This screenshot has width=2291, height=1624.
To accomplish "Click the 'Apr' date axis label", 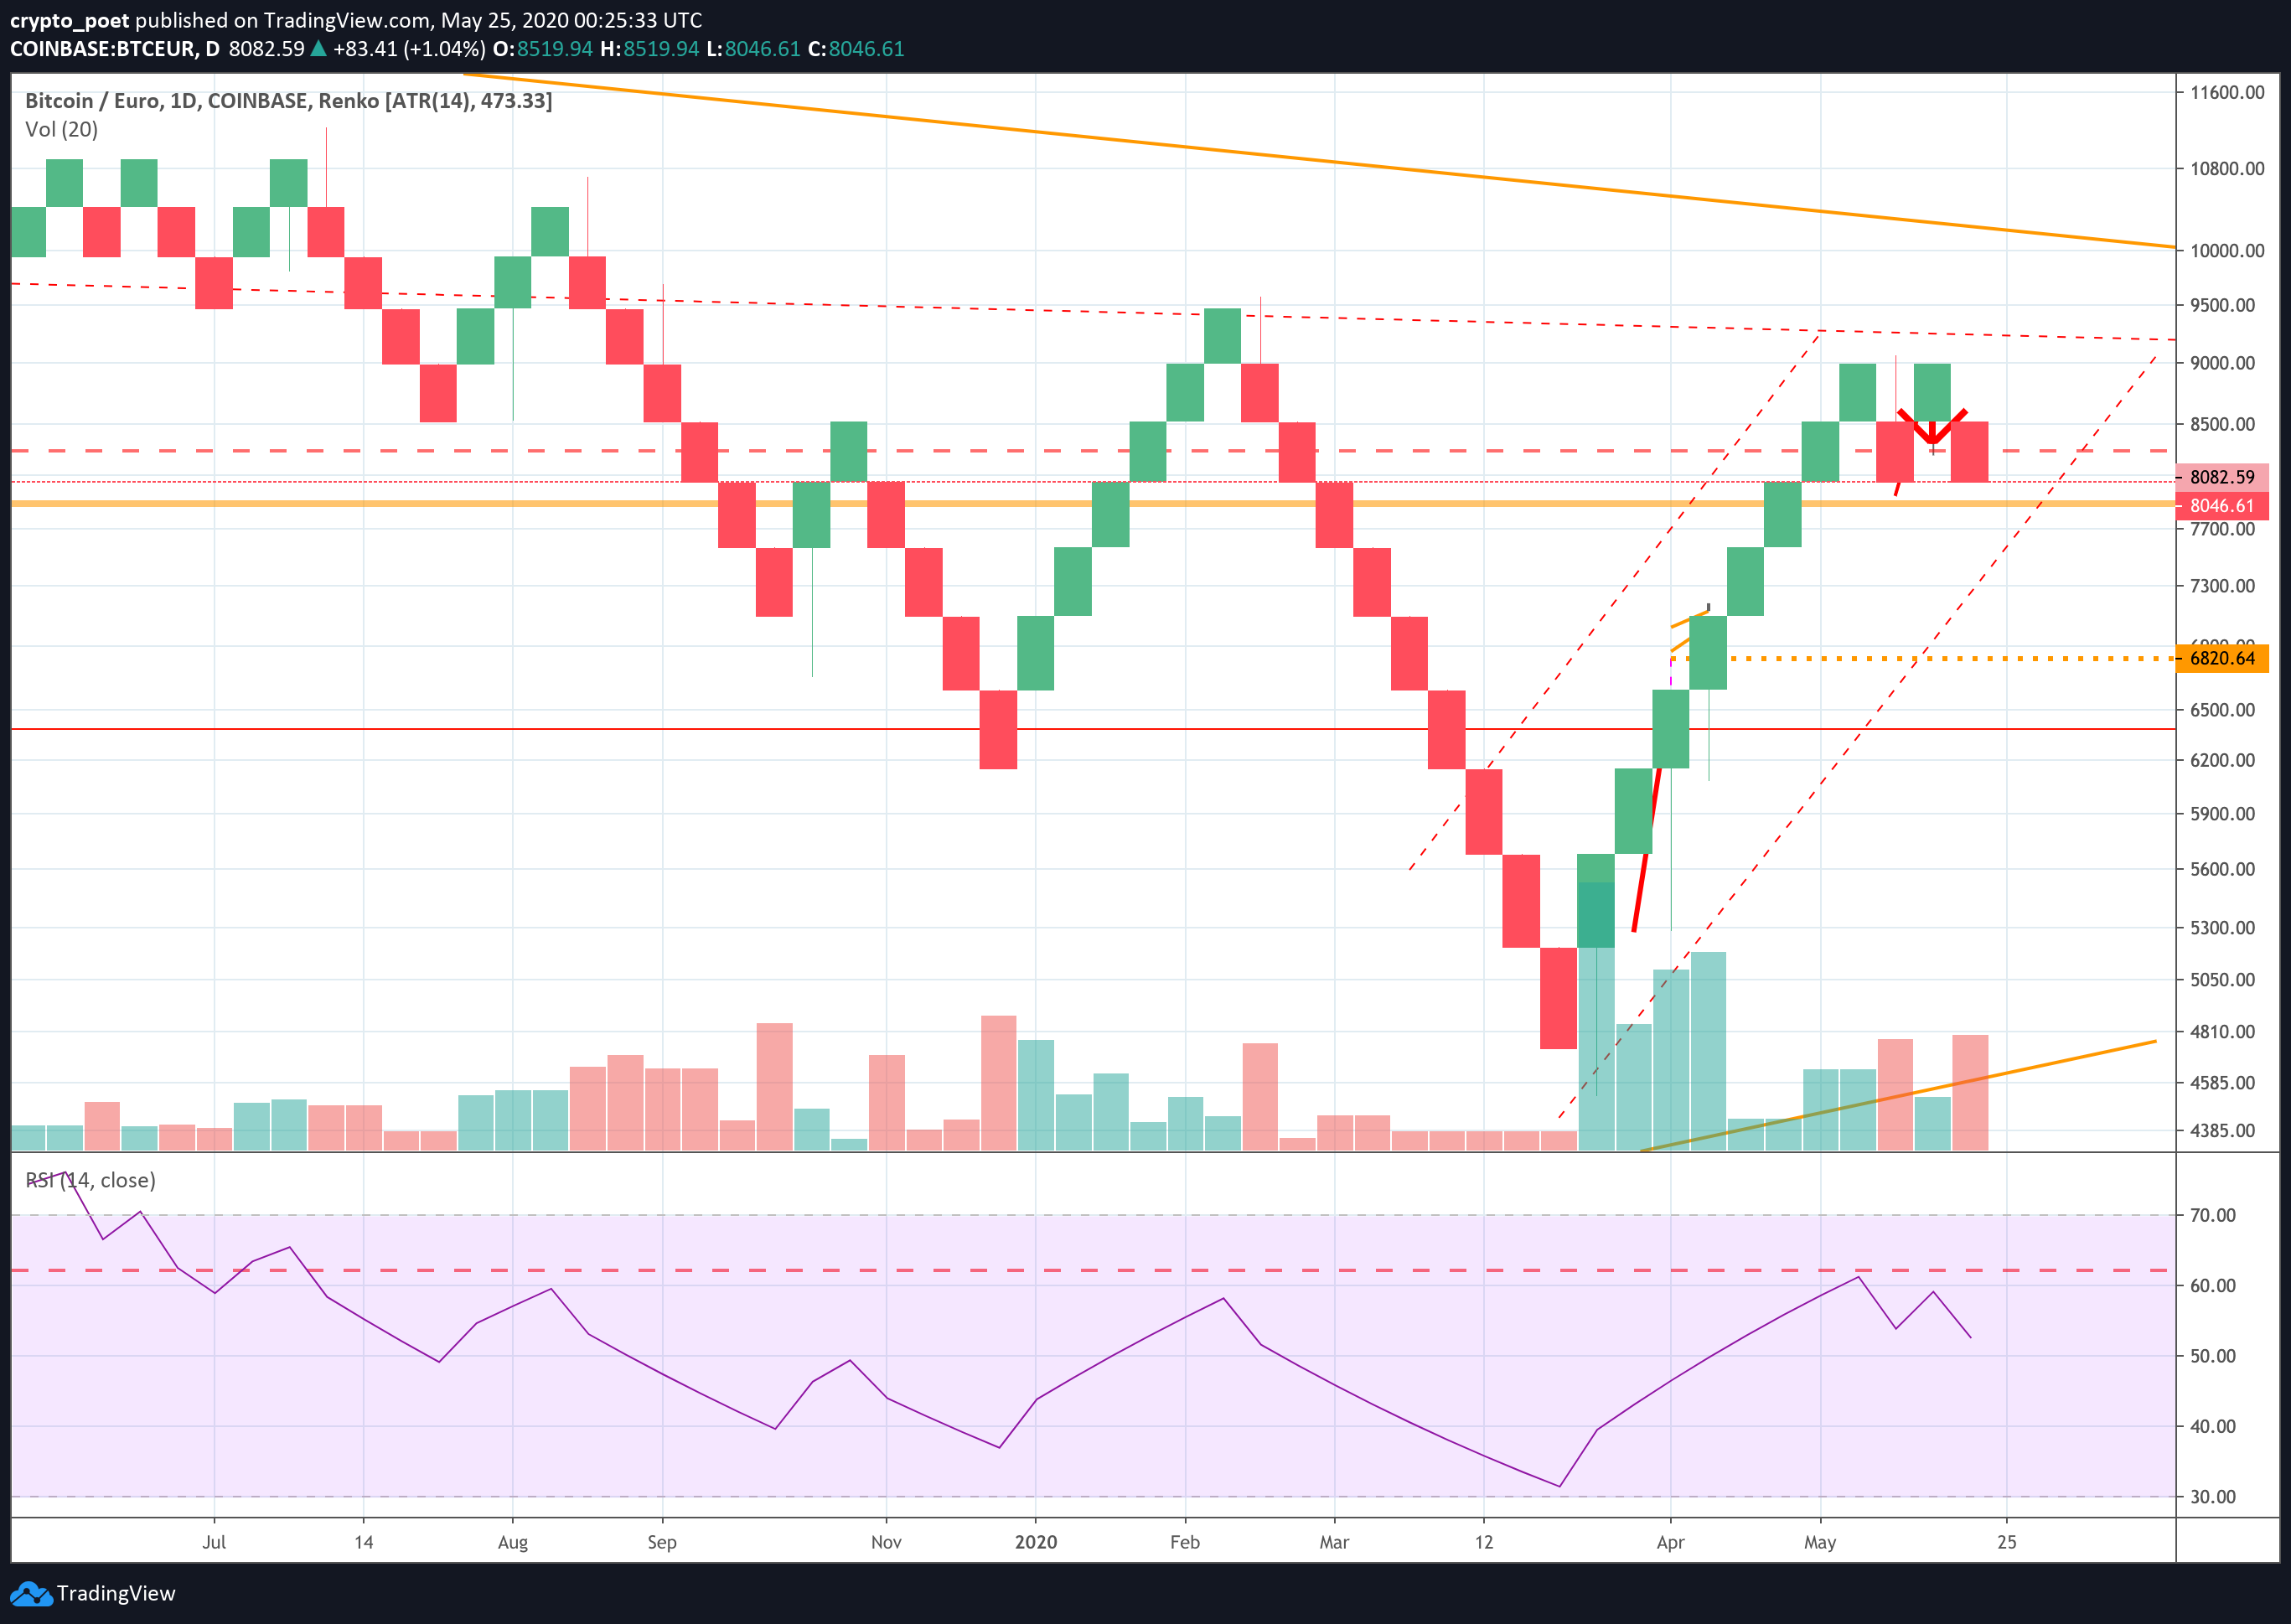I will click(x=1670, y=1542).
